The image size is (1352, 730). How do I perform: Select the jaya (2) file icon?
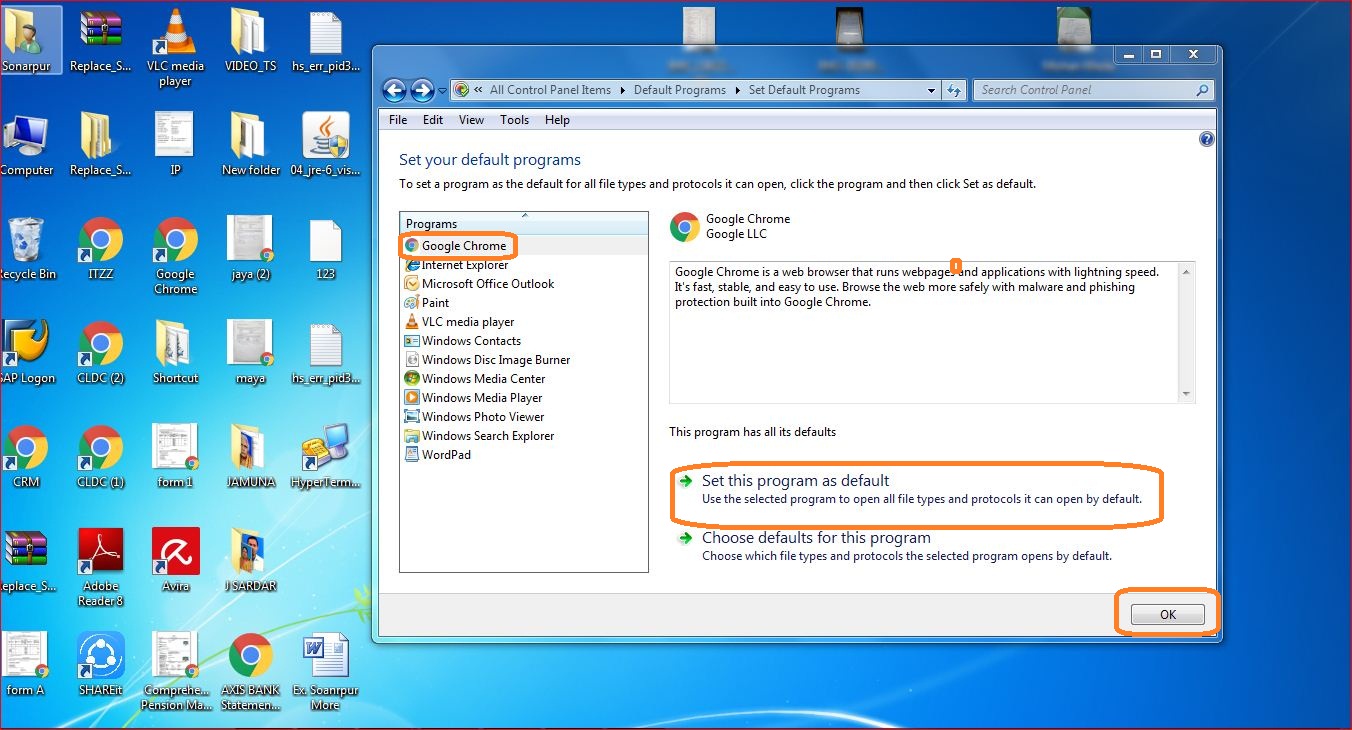pyautogui.click(x=250, y=248)
